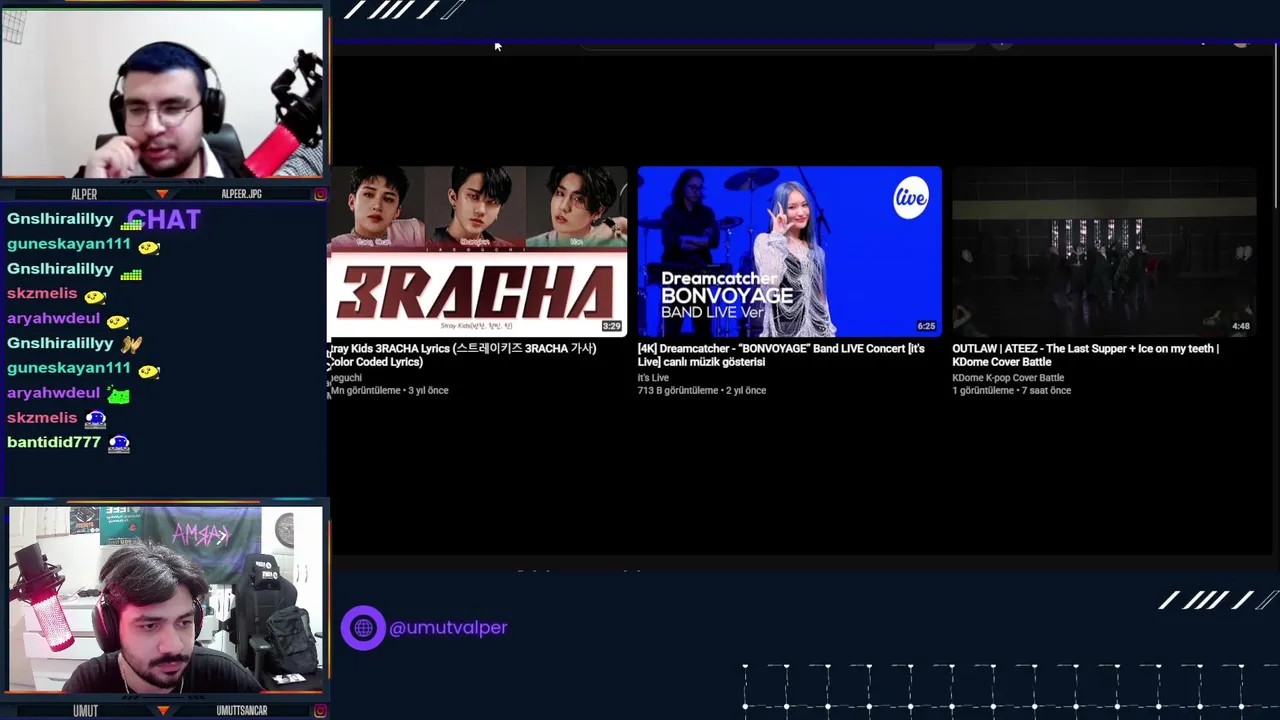This screenshot has height=720, width=1280.
Task: Click the OUTLAW ATEEZ Last Supper video title
Action: click(x=1085, y=355)
